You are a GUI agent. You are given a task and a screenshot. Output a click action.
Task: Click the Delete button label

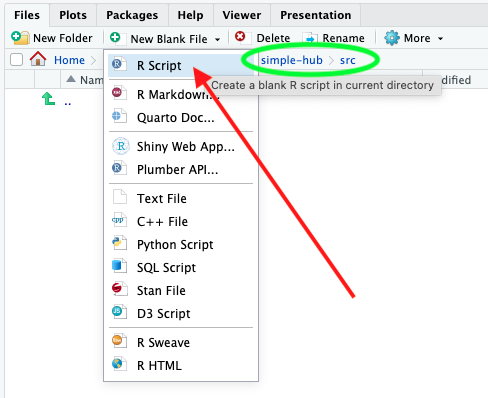tap(273, 38)
